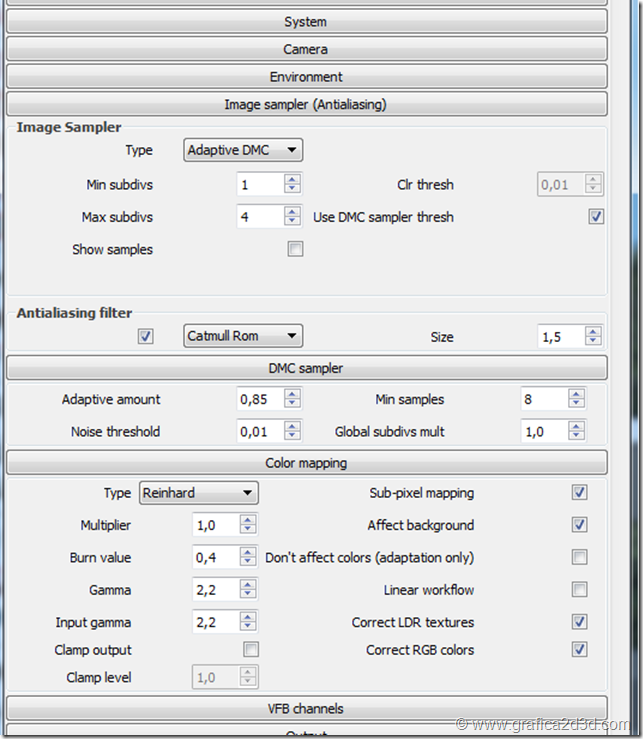Check the Clamp output option
The width and height of the screenshot is (643, 739).
click(x=251, y=650)
